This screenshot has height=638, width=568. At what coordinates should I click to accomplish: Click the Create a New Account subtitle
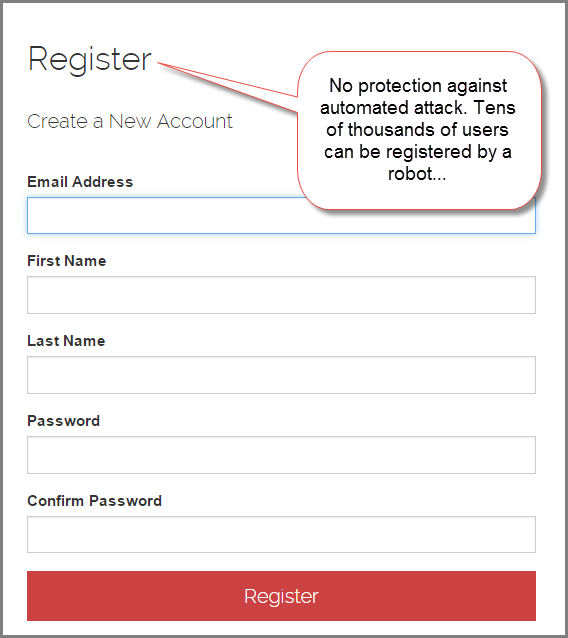pos(130,121)
